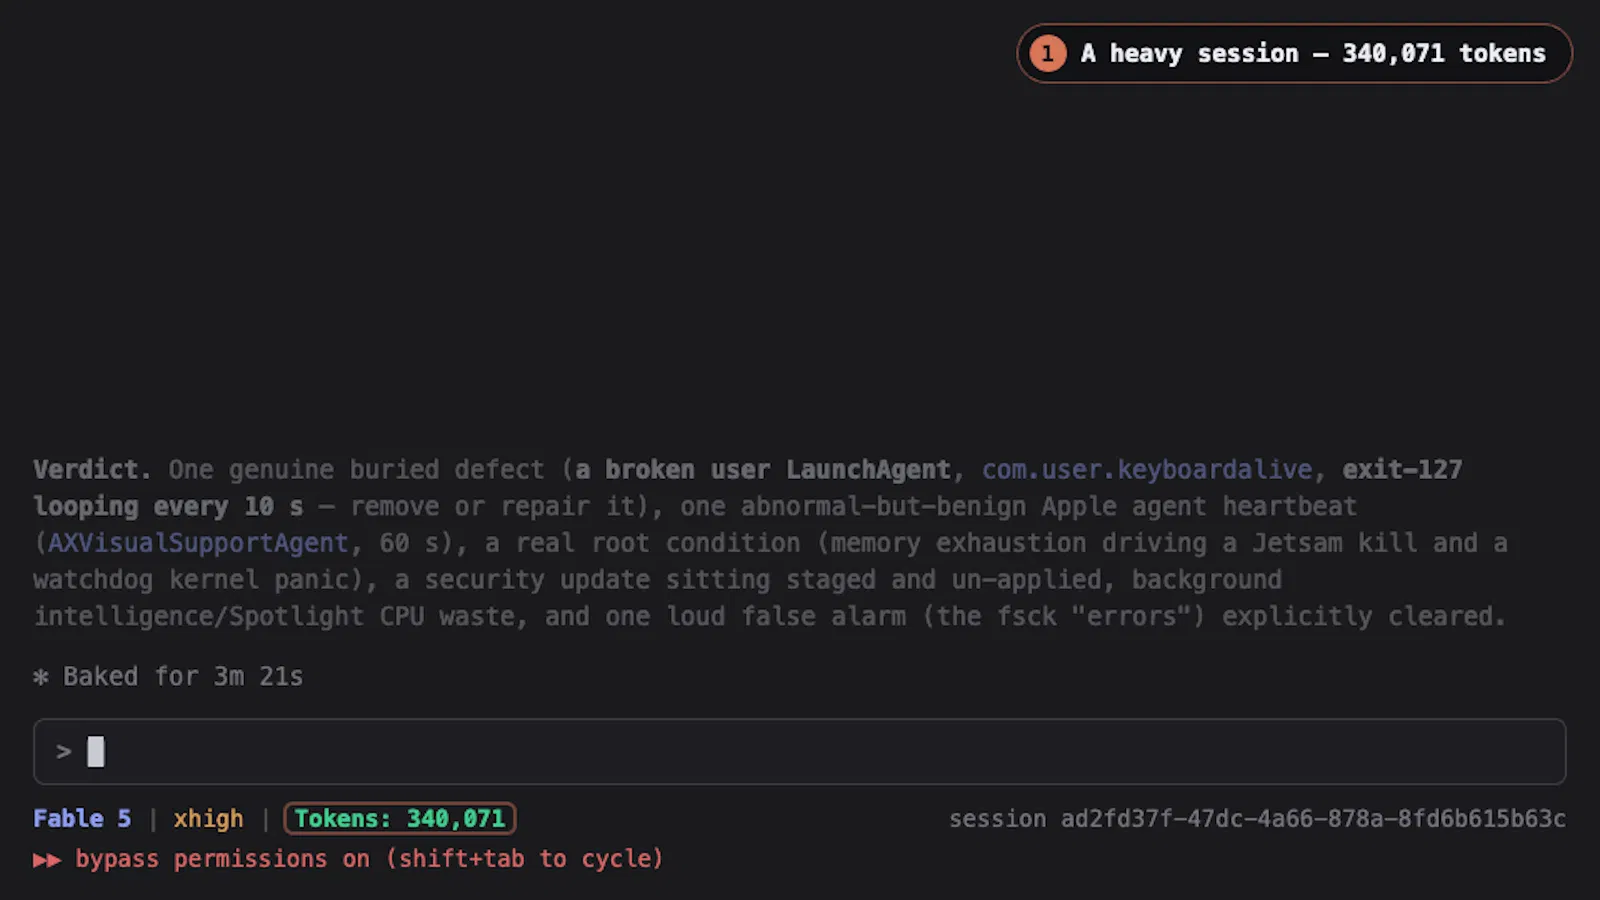The width and height of the screenshot is (1600, 900).
Task: Click the com.user.keyboardalive identifier
Action: click(1146, 469)
